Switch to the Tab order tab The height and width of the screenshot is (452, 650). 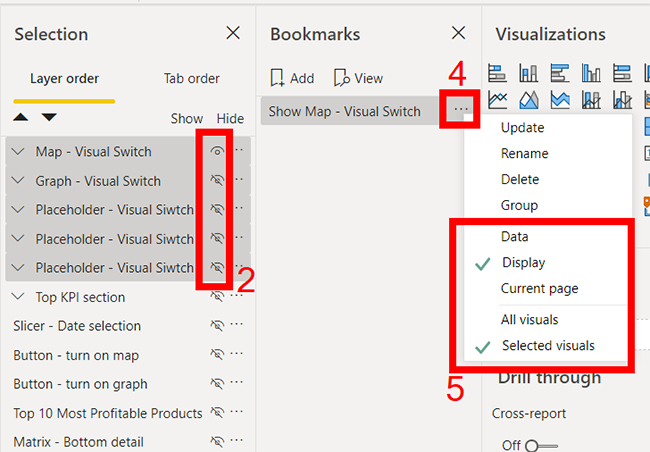(x=192, y=78)
